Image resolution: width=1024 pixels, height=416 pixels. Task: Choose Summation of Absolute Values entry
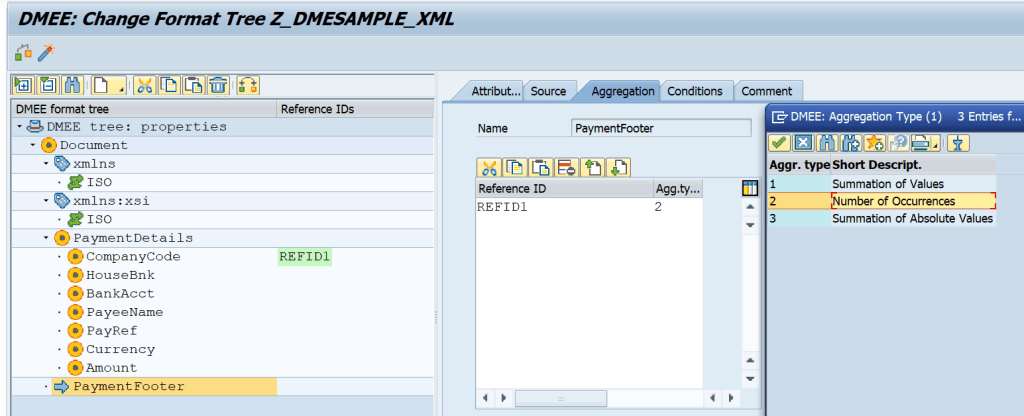912,218
